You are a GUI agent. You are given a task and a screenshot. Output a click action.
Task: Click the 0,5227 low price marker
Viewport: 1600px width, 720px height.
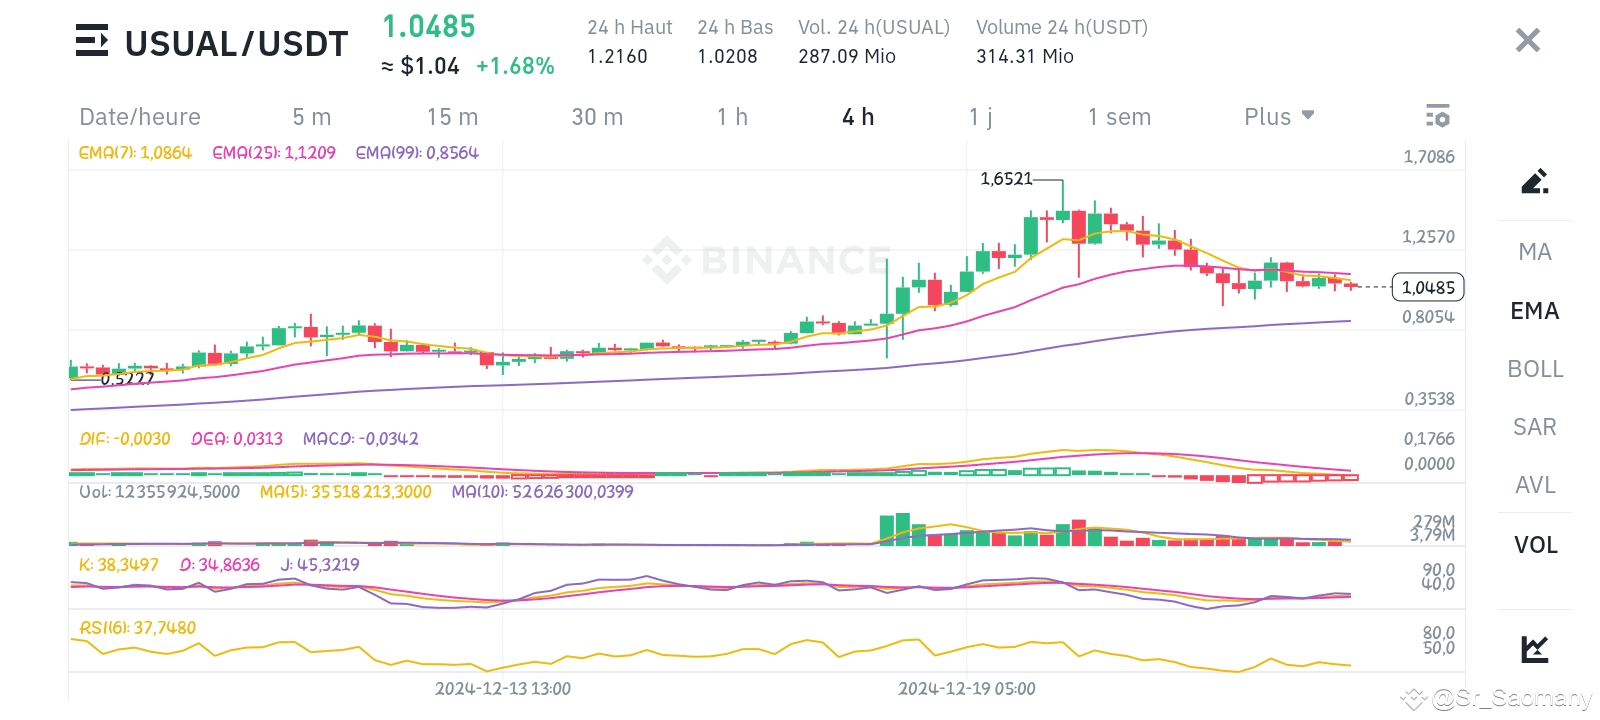pyautogui.click(x=127, y=379)
